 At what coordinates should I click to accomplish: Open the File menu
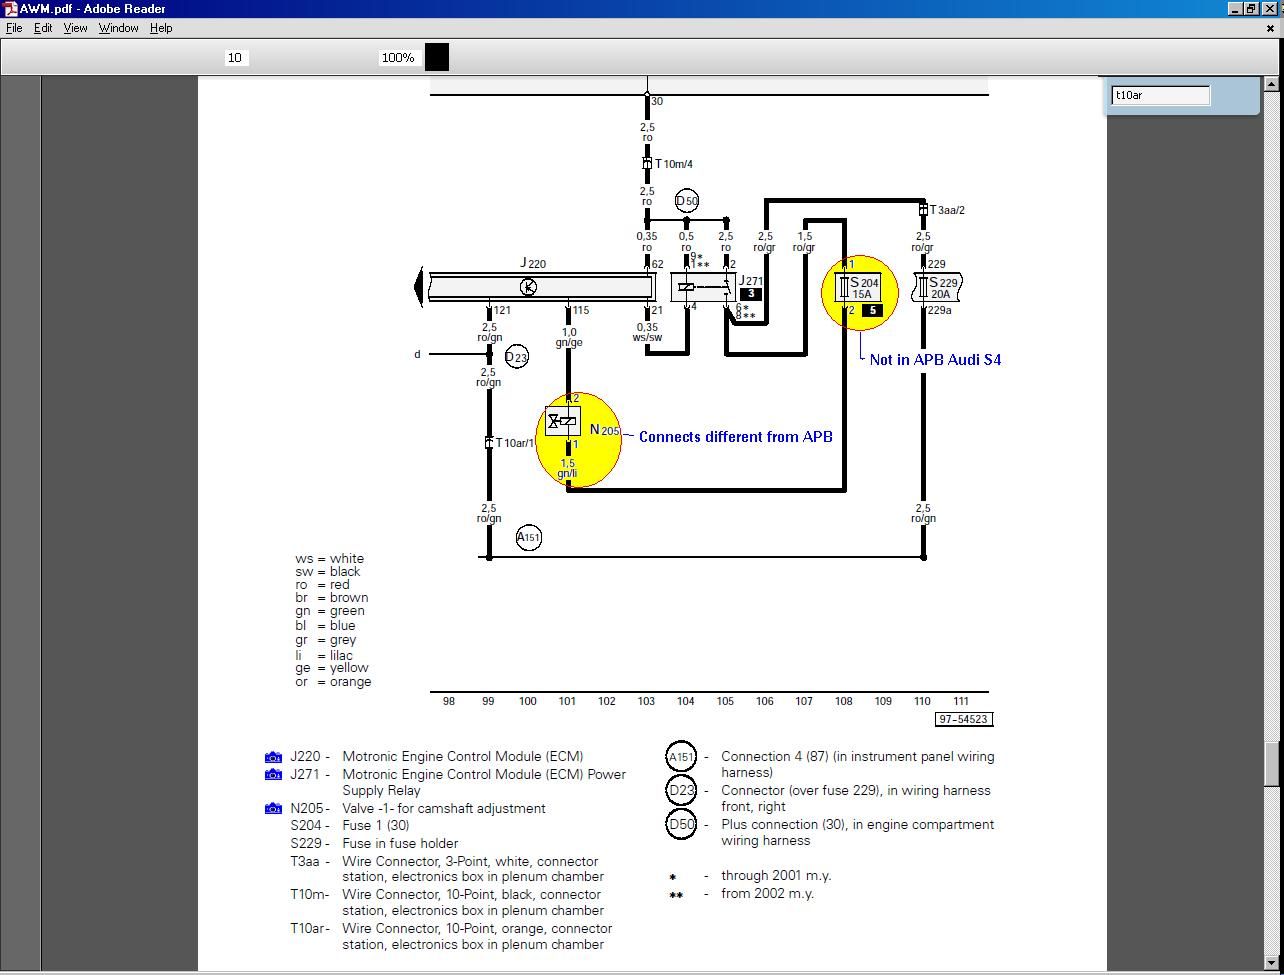tap(14, 28)
